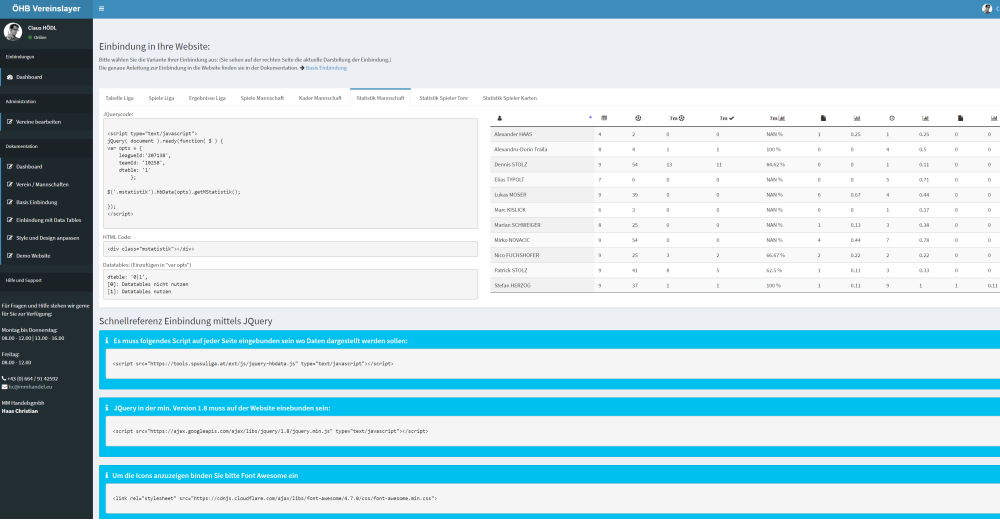Select the Mirko NOVACIC row name
The width and height of the screenshot is (1000, 519).
pos(511,240)
